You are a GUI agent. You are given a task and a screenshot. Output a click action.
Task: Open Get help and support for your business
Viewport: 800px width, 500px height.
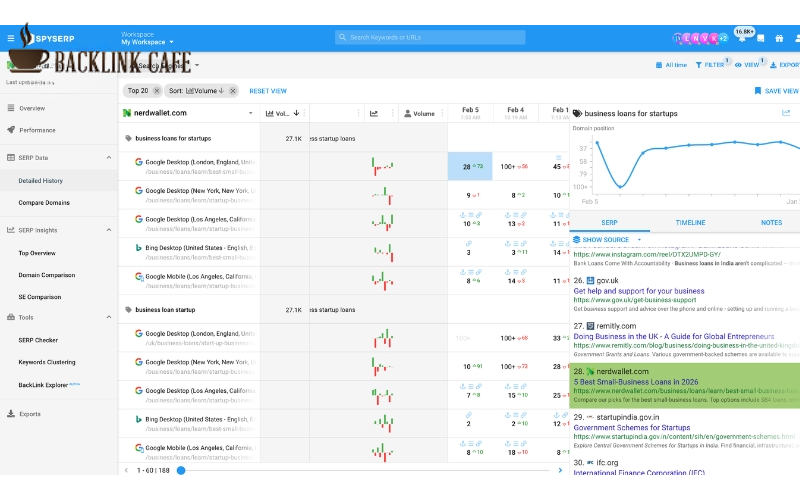pyautogui.click(x=639, y=291)
